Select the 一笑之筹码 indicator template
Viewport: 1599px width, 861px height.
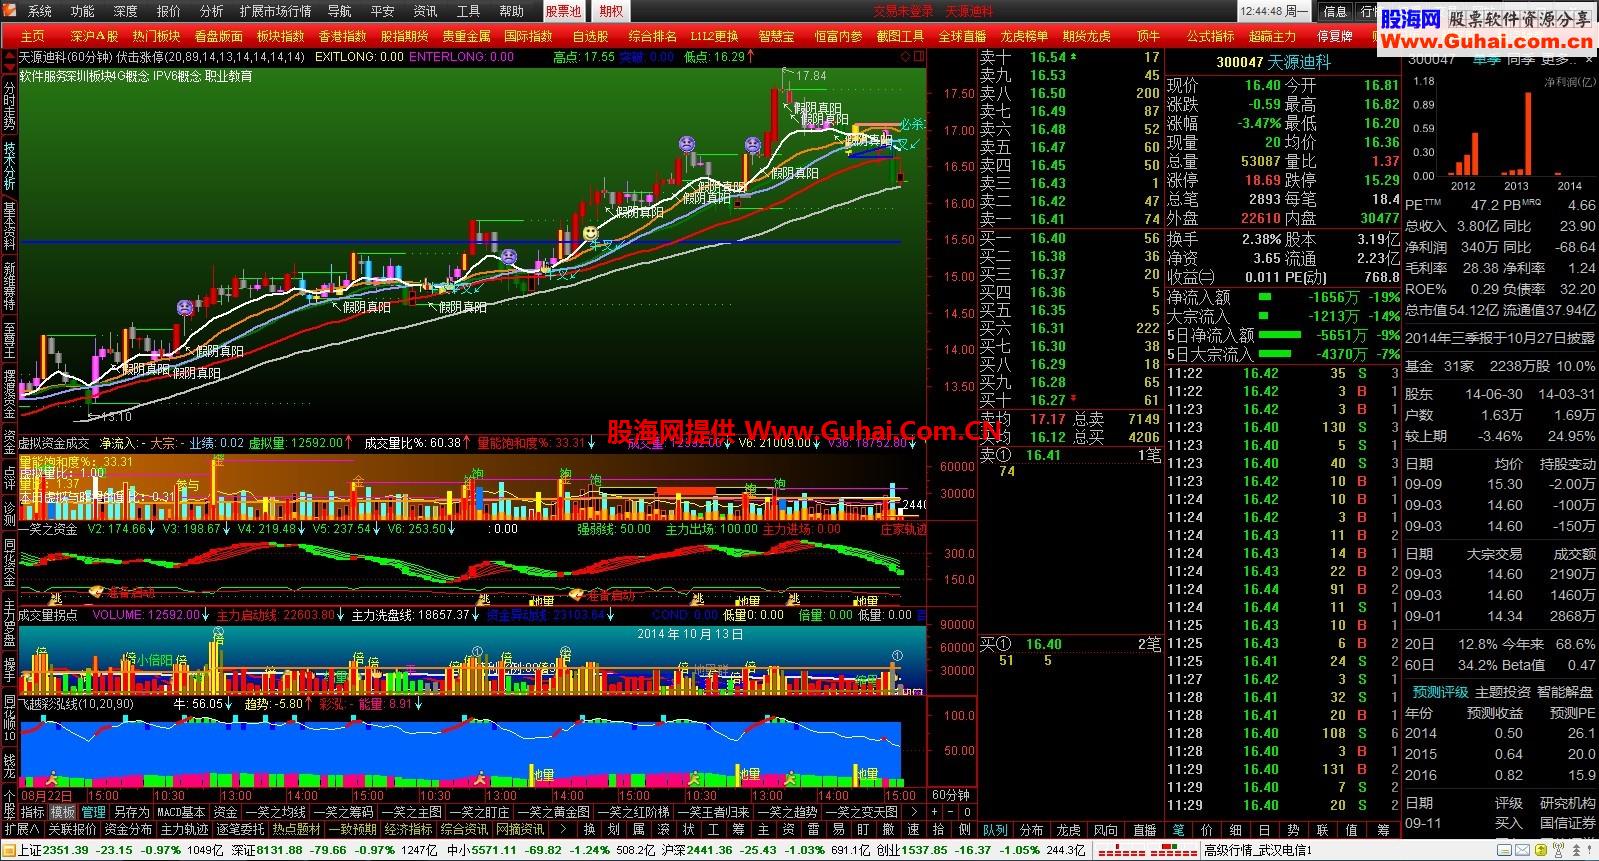pos(344,812)
